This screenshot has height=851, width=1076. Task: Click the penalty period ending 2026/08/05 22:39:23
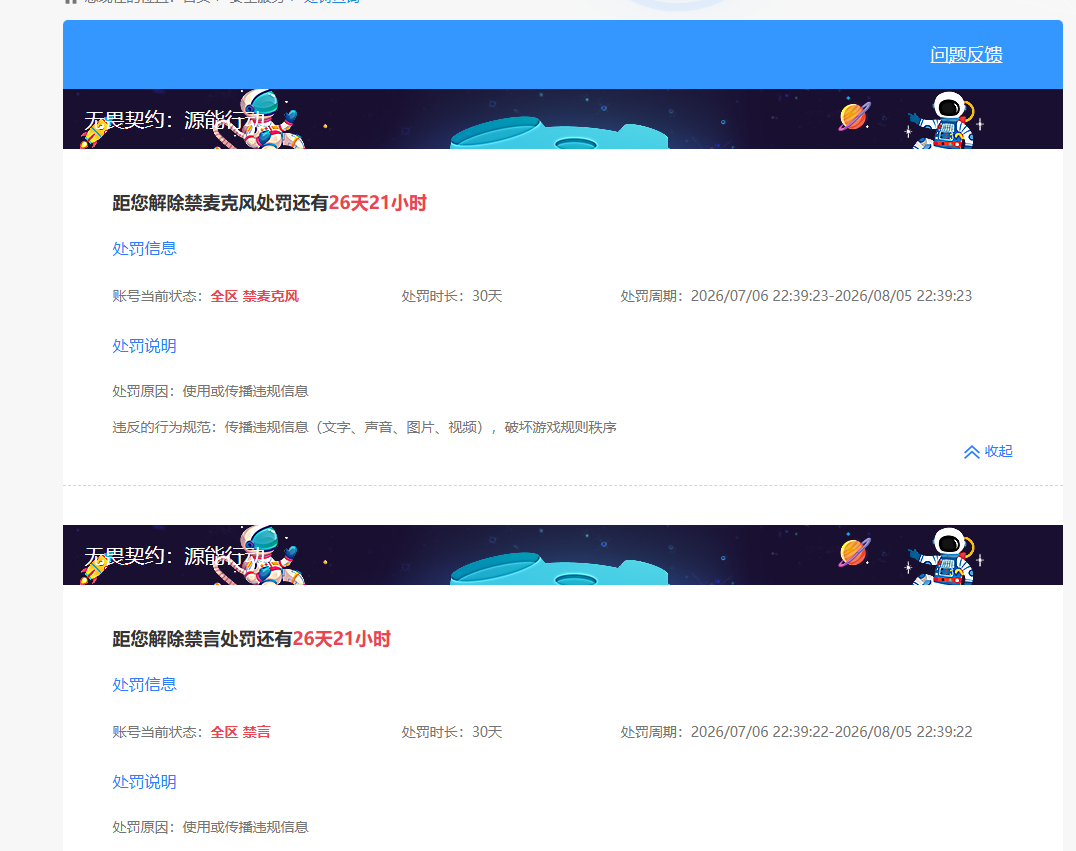(x=797, y=296)
